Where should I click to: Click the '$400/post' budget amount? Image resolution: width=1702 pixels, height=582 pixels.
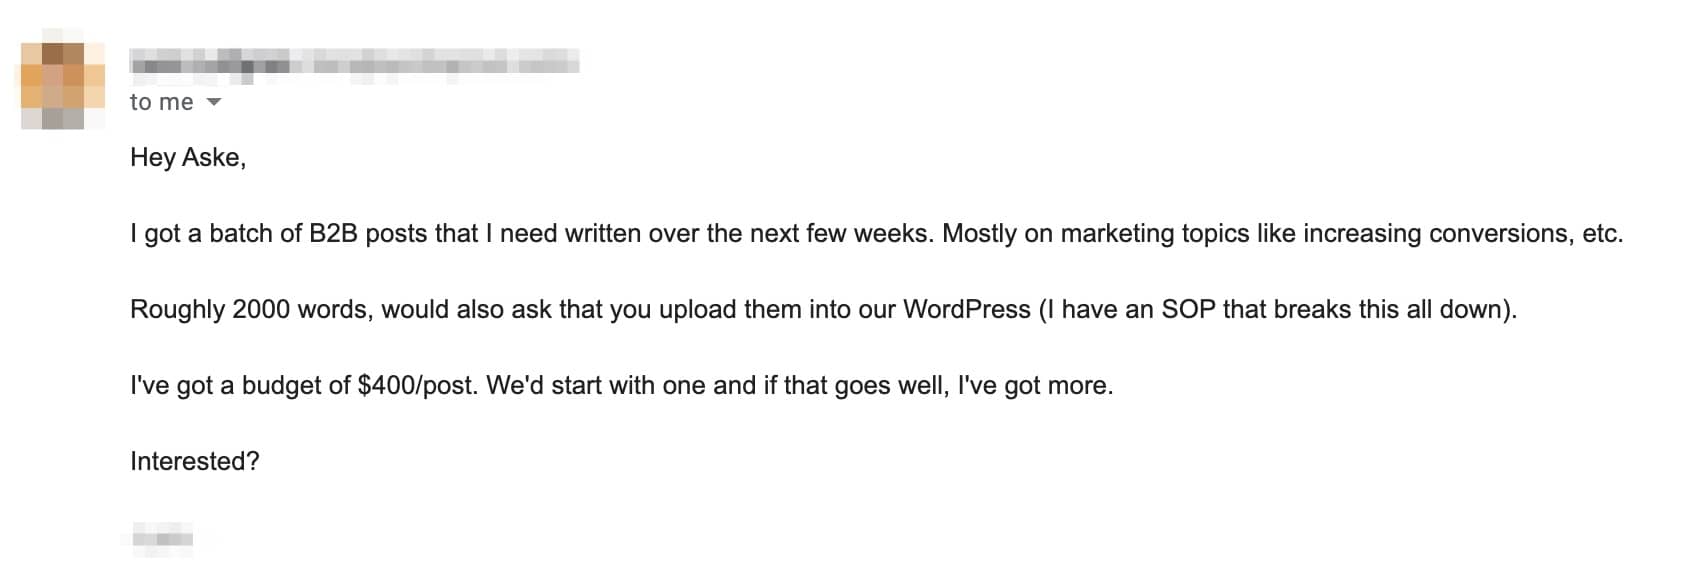click(x=417, y=386)
